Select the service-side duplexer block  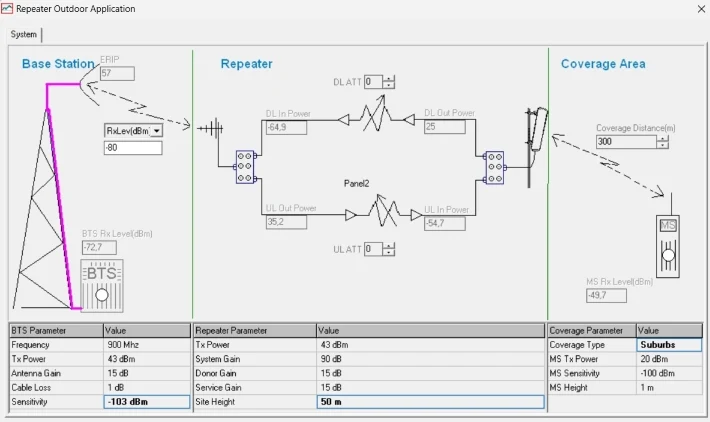coord(494,168)
